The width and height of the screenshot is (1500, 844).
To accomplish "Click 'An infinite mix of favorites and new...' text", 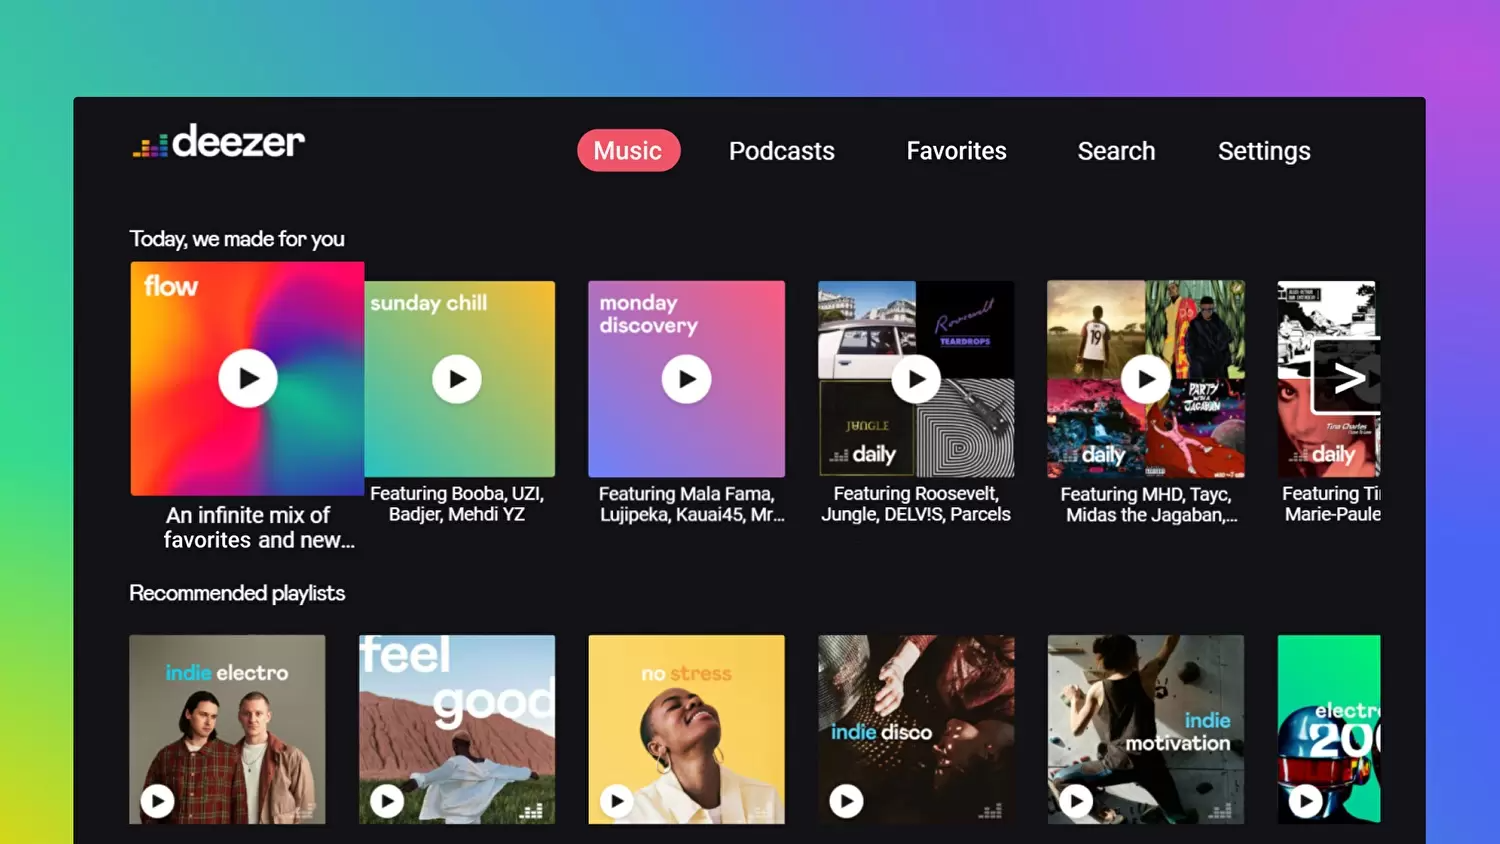I will (x=259, y=527).
